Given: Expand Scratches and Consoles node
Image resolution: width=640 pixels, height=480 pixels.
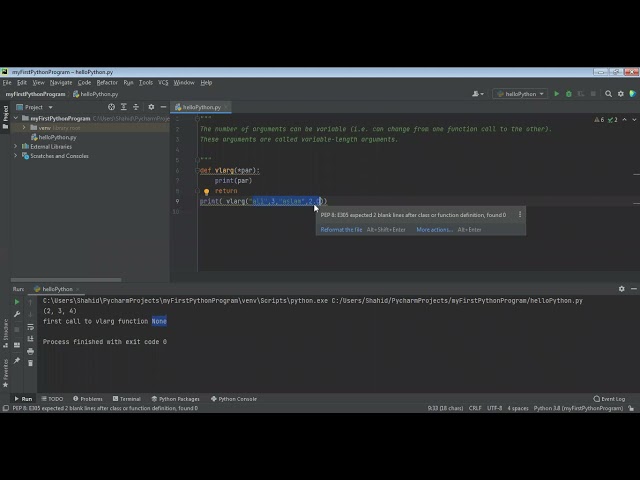Looking at the screenshot, I should (x=16, y=156).
